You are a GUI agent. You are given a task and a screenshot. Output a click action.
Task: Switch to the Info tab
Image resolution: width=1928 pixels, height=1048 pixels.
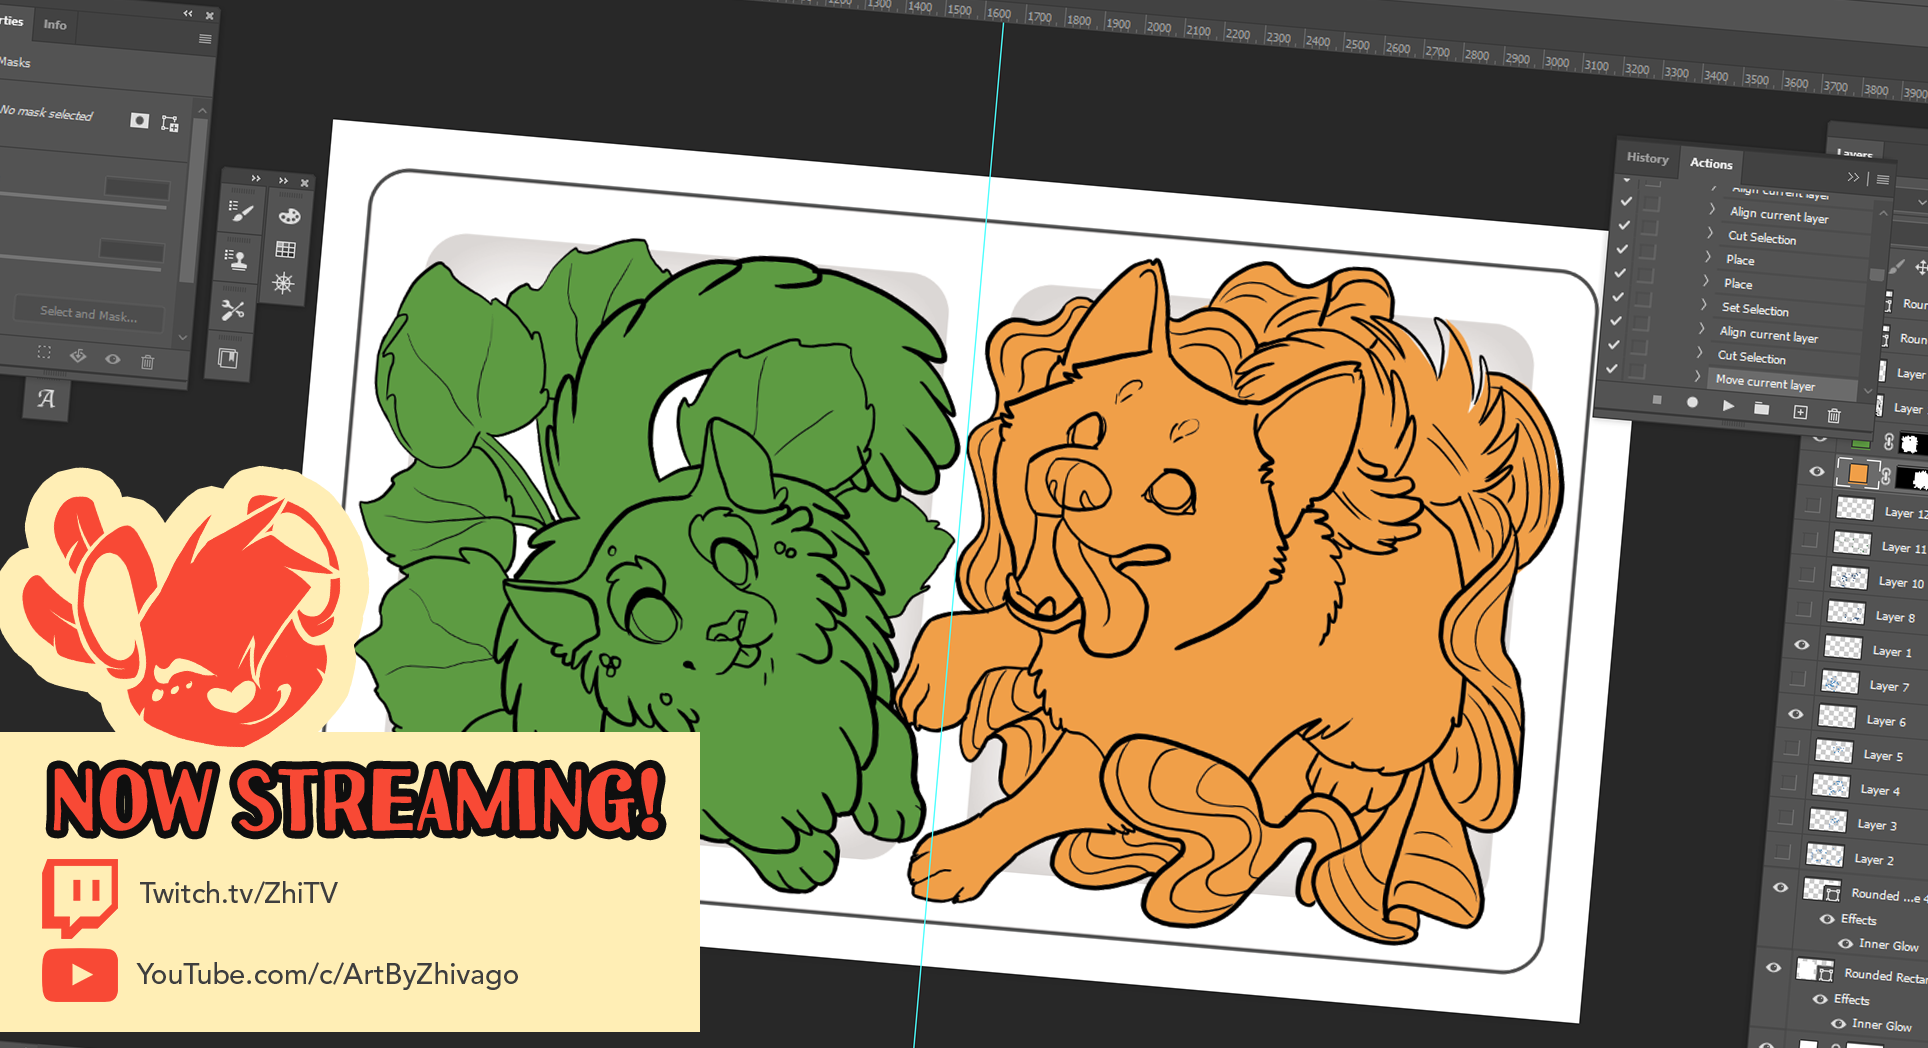tap(55, 25)
